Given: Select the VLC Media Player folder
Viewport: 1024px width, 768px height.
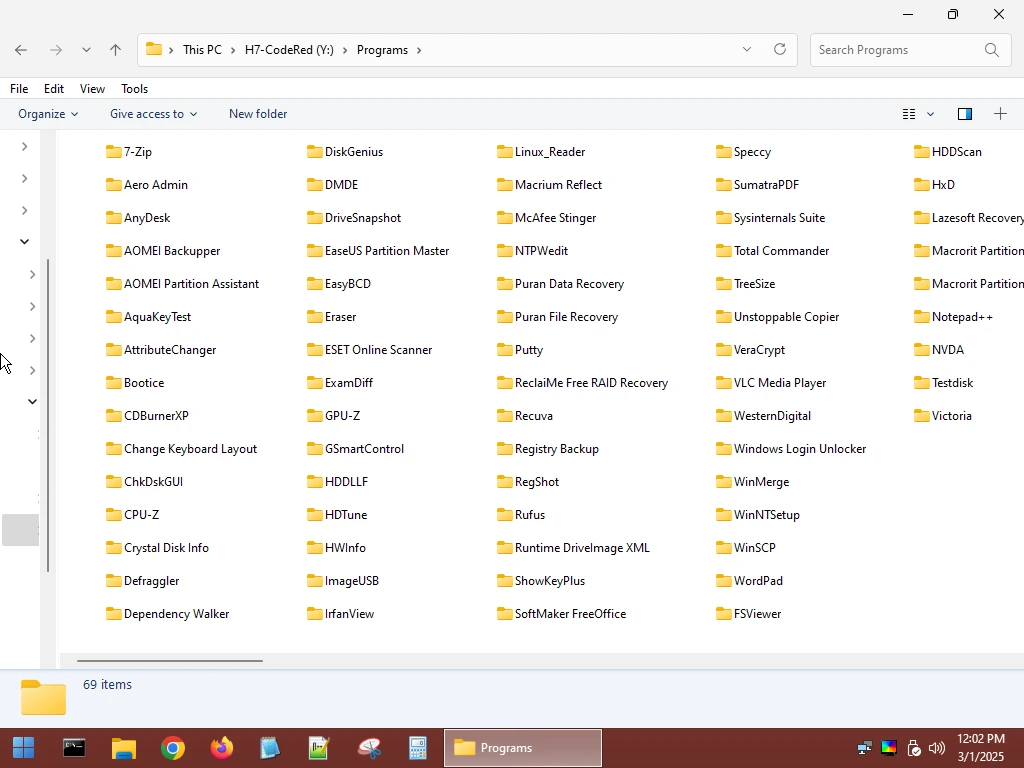Looking at the screenshot, I should 771,383.
